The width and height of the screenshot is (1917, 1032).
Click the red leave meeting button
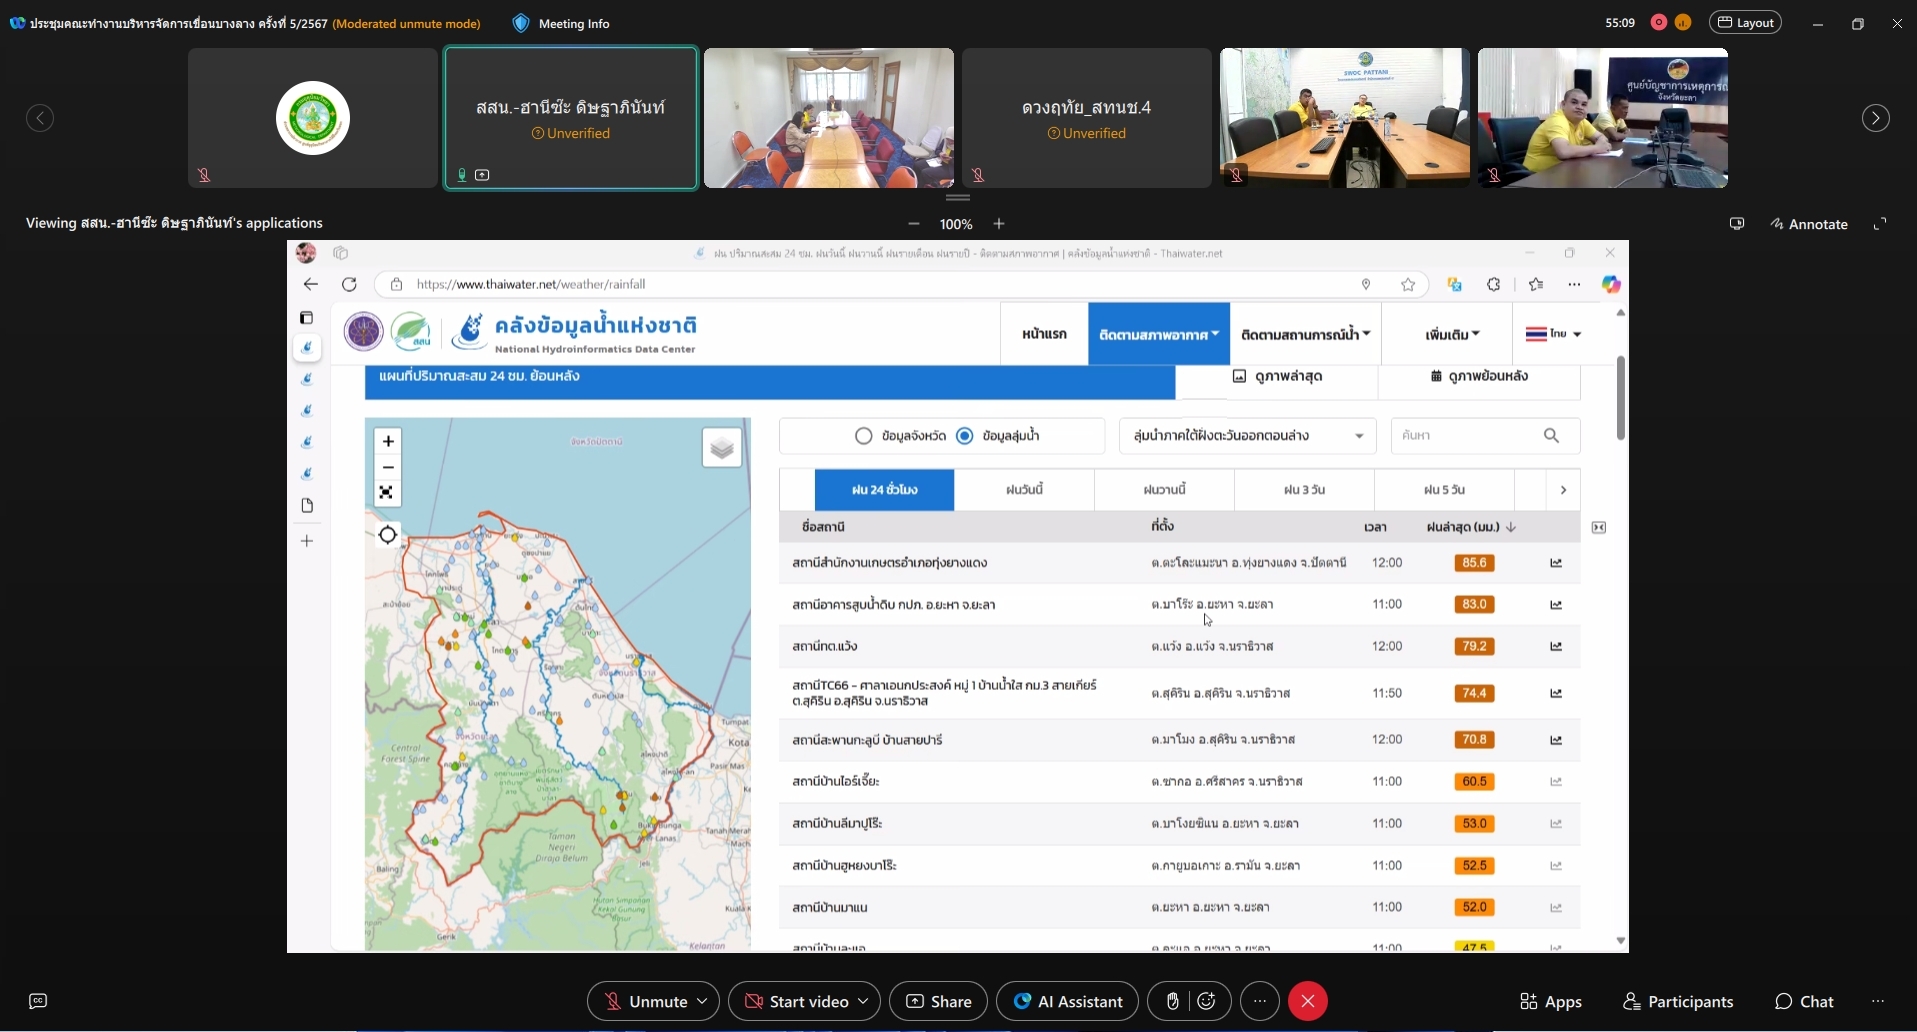click(1307, 1001)
